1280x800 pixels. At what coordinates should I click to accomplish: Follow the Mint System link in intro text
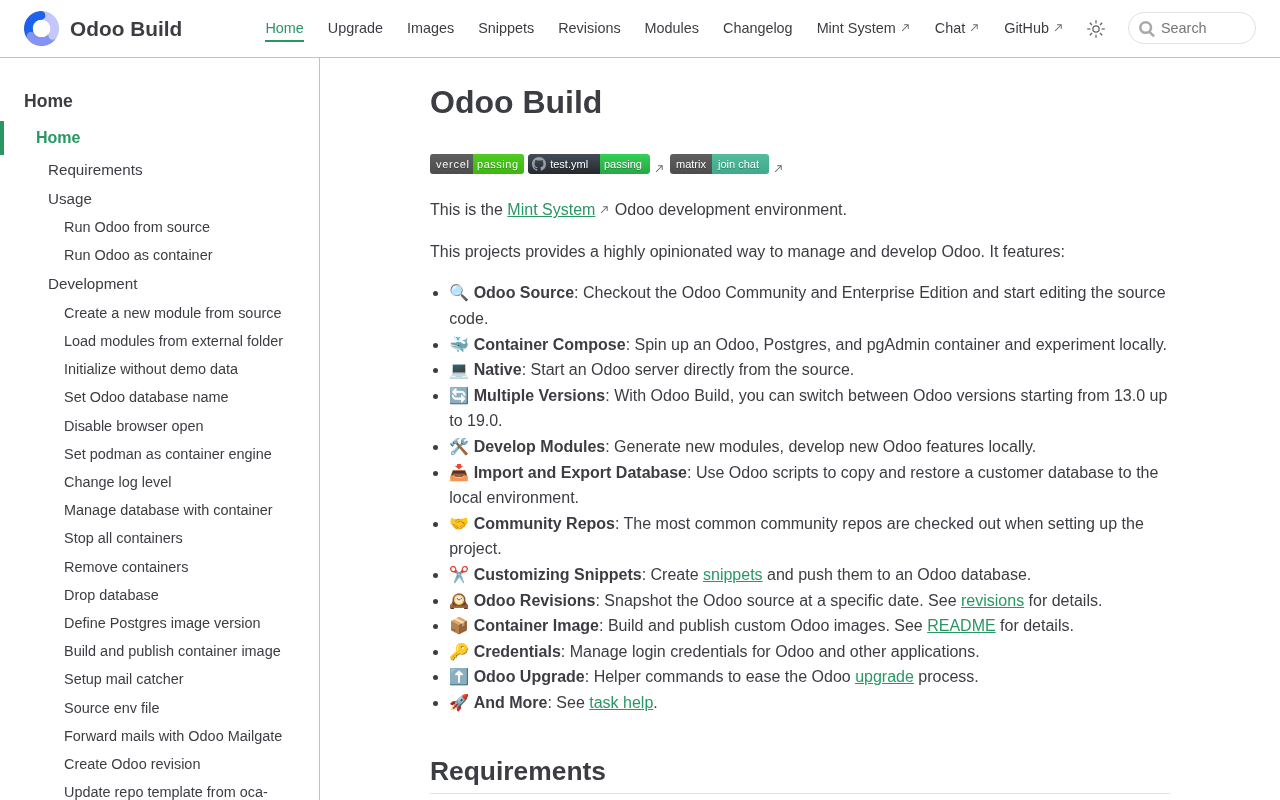click(x=551, y=209)
